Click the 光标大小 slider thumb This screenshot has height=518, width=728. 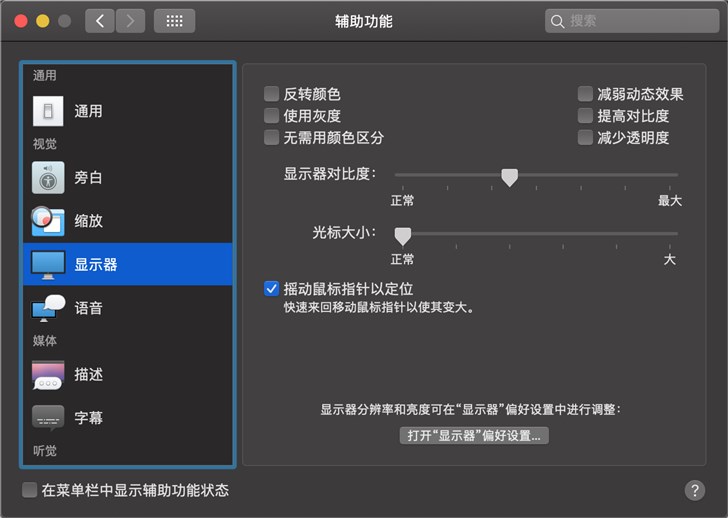tap(403, 236)
